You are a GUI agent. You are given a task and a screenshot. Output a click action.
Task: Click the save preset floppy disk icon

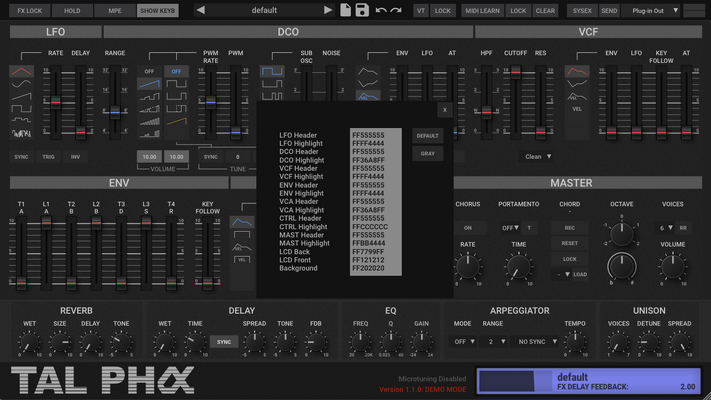tap(362, 10)
